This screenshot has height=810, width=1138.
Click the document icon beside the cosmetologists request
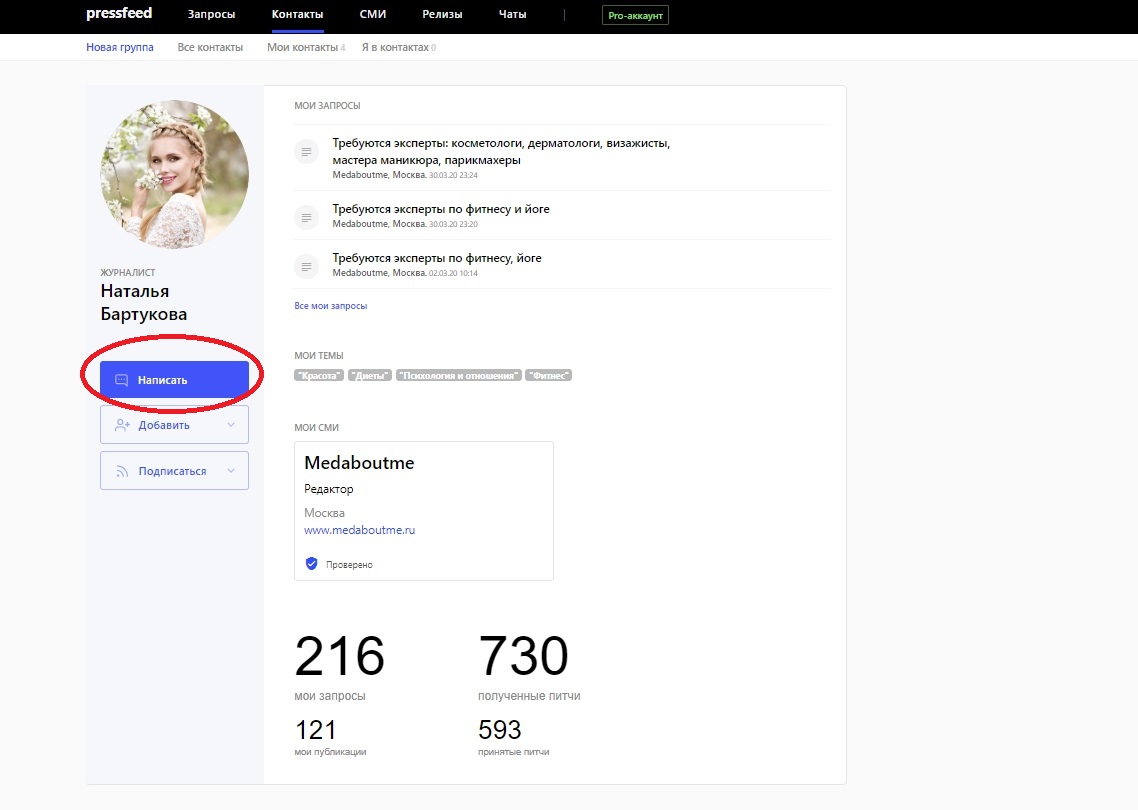point(307,152)
